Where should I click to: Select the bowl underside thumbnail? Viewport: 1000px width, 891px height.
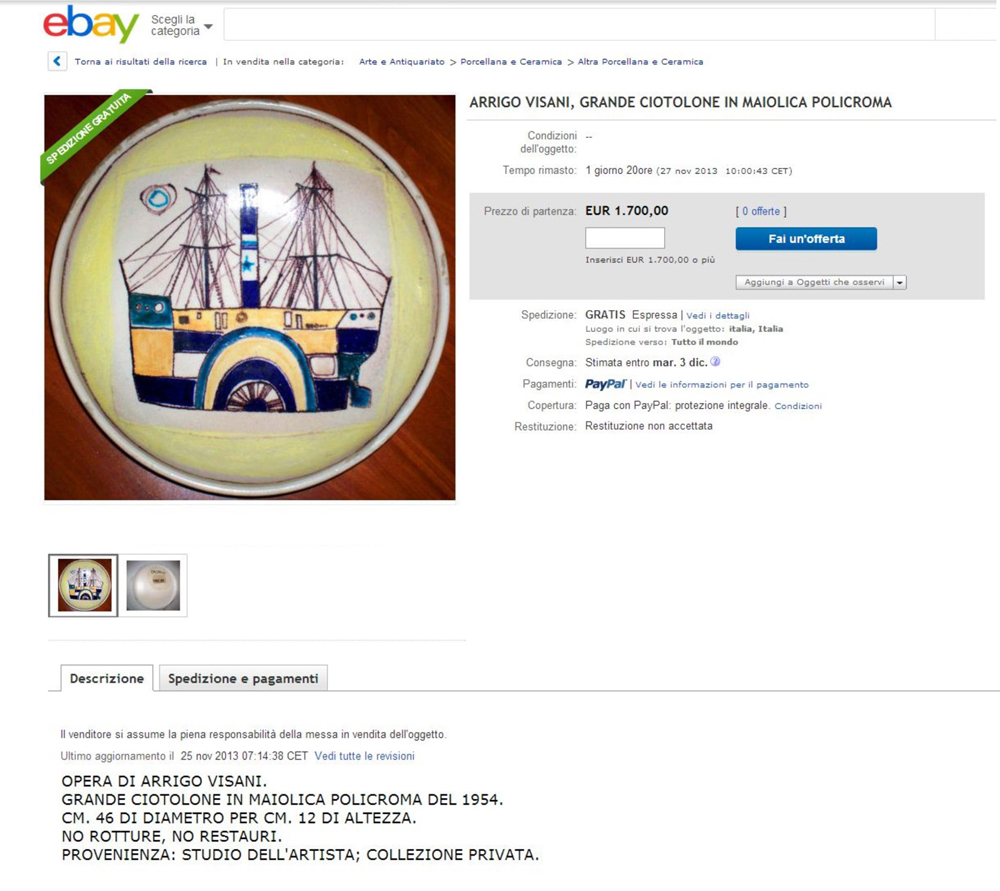(x=153, y=585)
